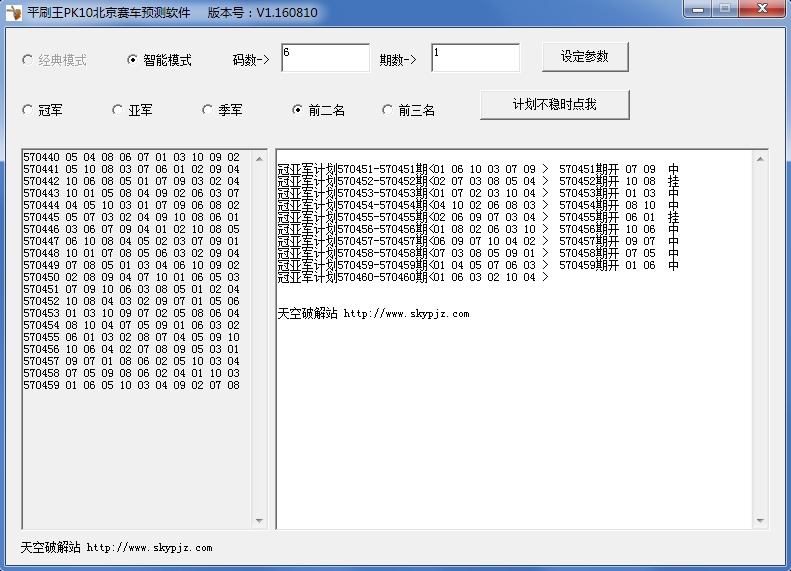Click the app icon in title bar
Viewport: 791px width, 571px height.
[x=14, y=13]
